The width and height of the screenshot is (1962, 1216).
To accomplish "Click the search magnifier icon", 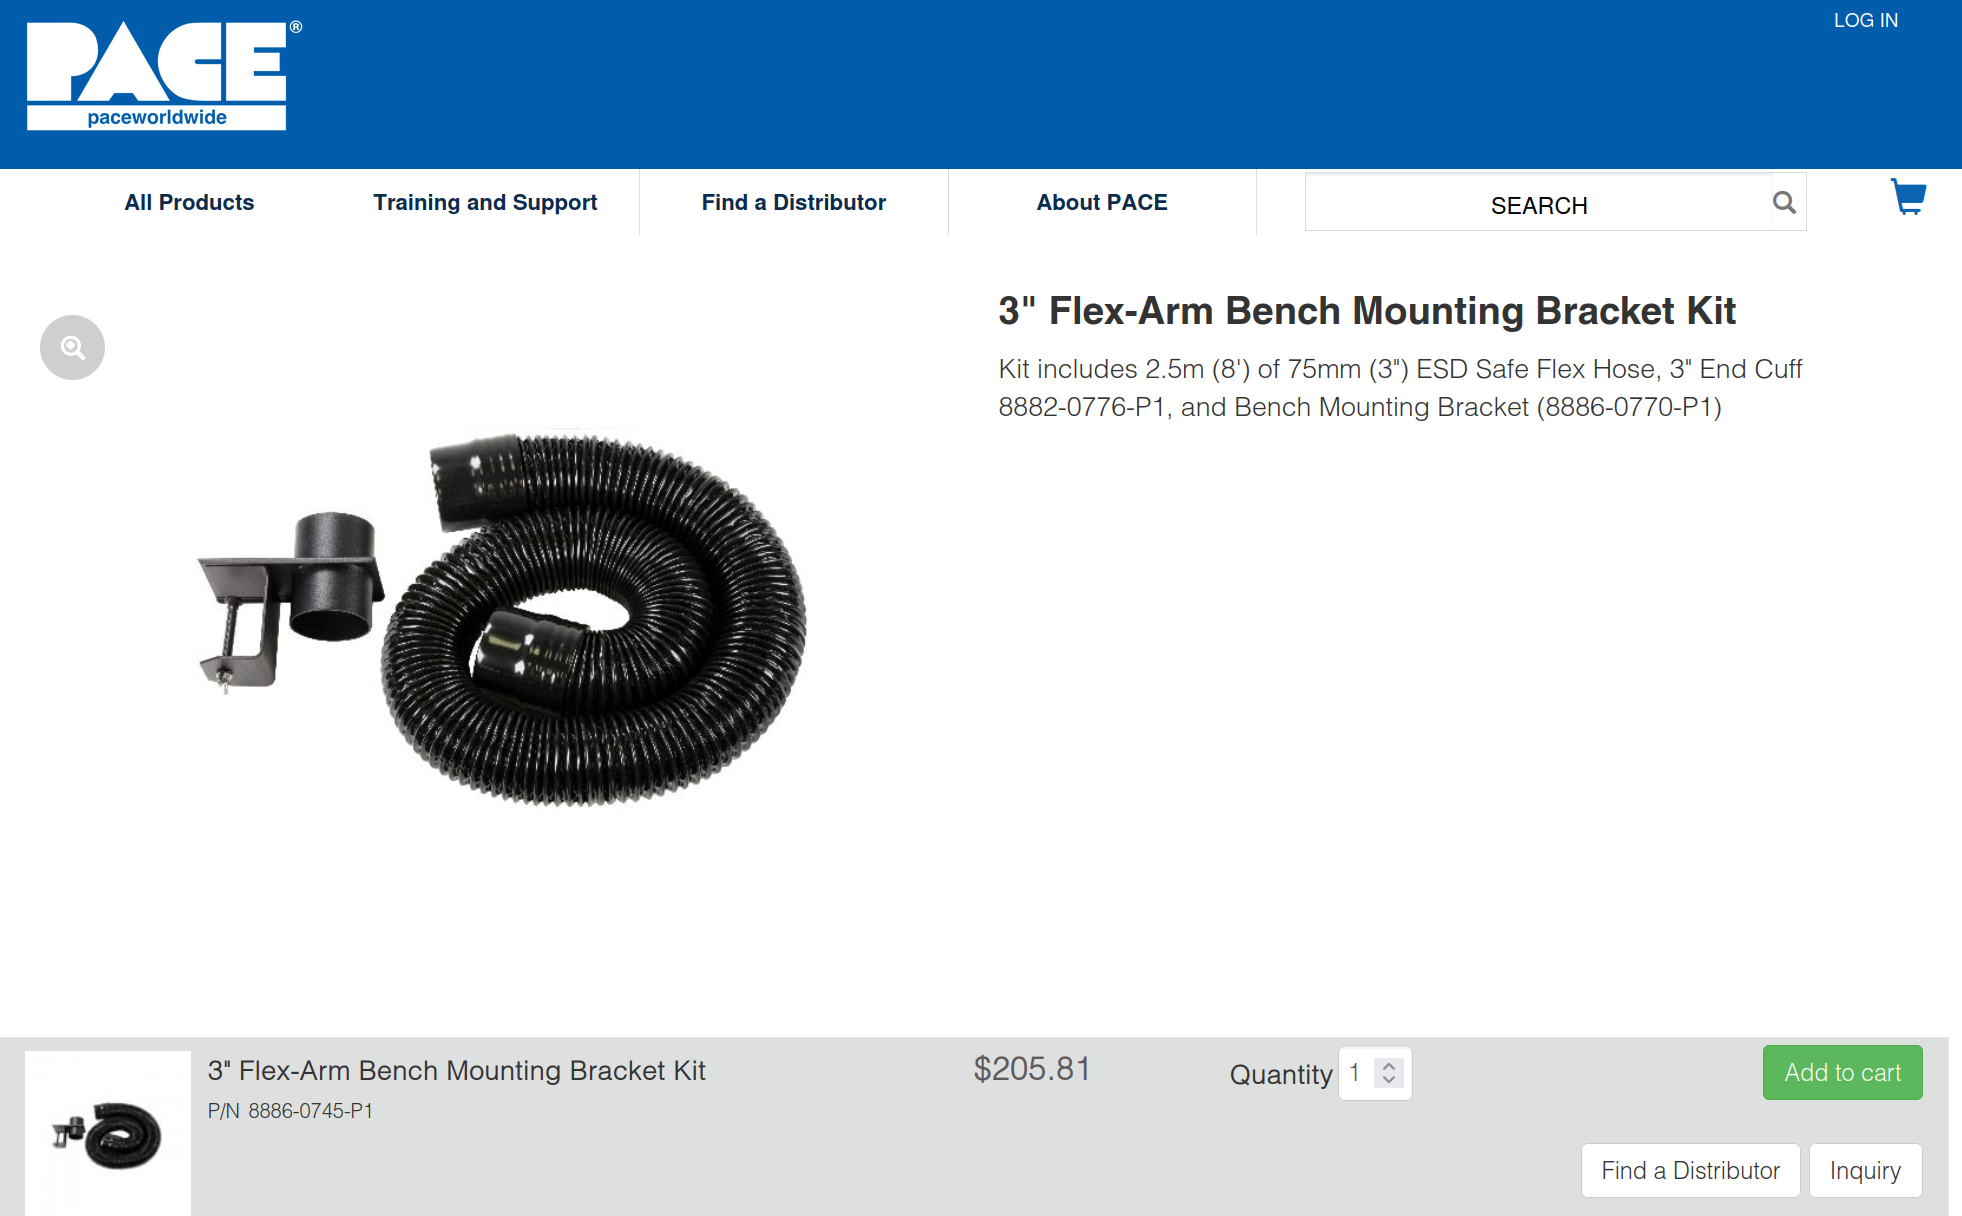I will click(x=1784, y=203).
